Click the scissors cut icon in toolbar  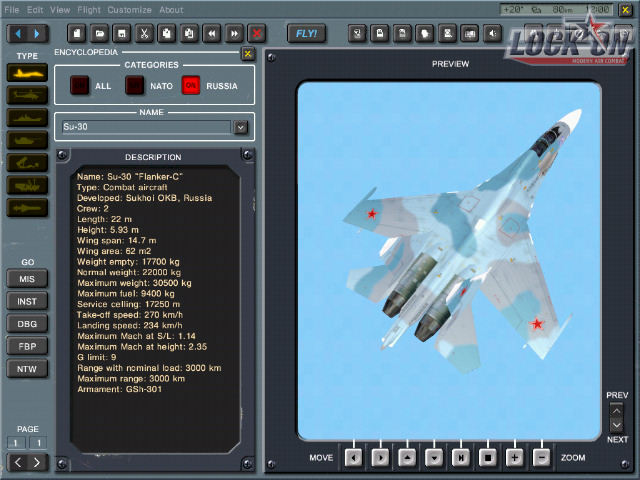tap(144, 33)
